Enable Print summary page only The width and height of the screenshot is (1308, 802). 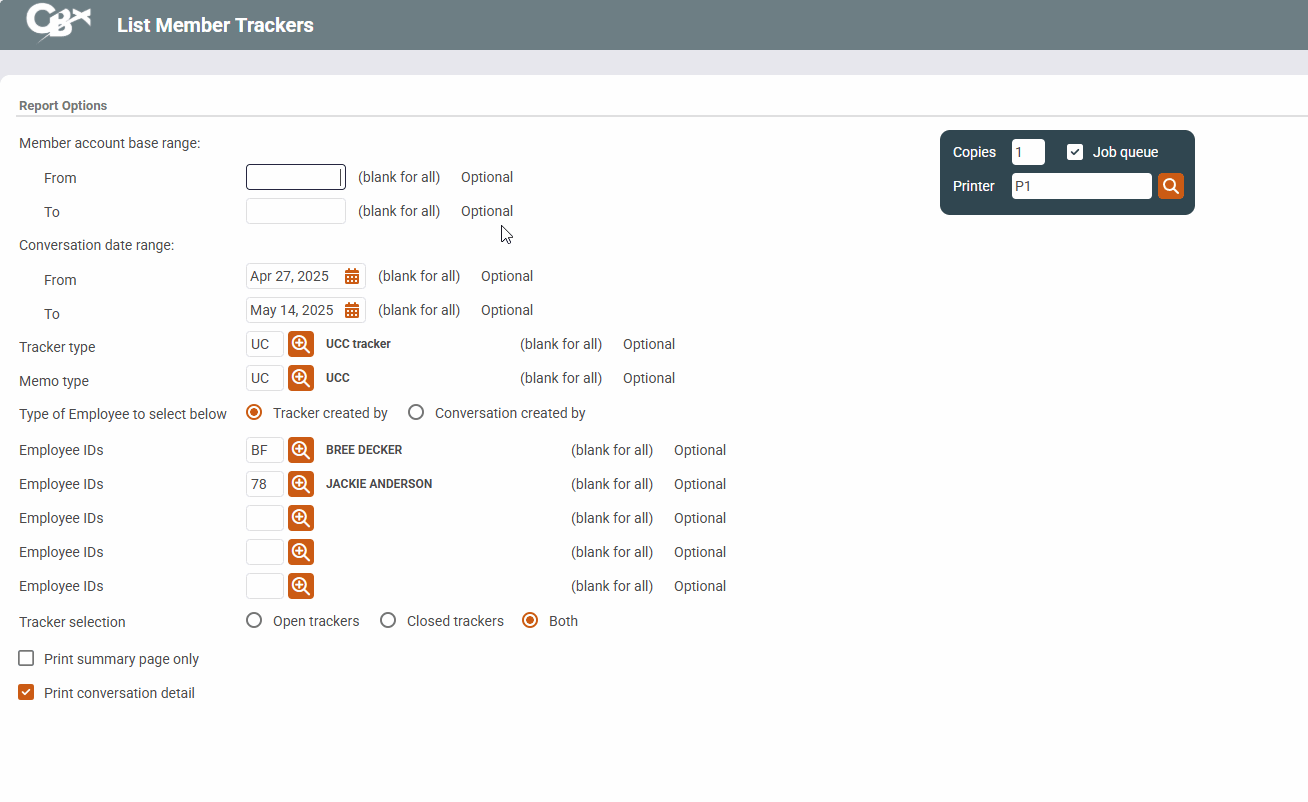[26, 659]
